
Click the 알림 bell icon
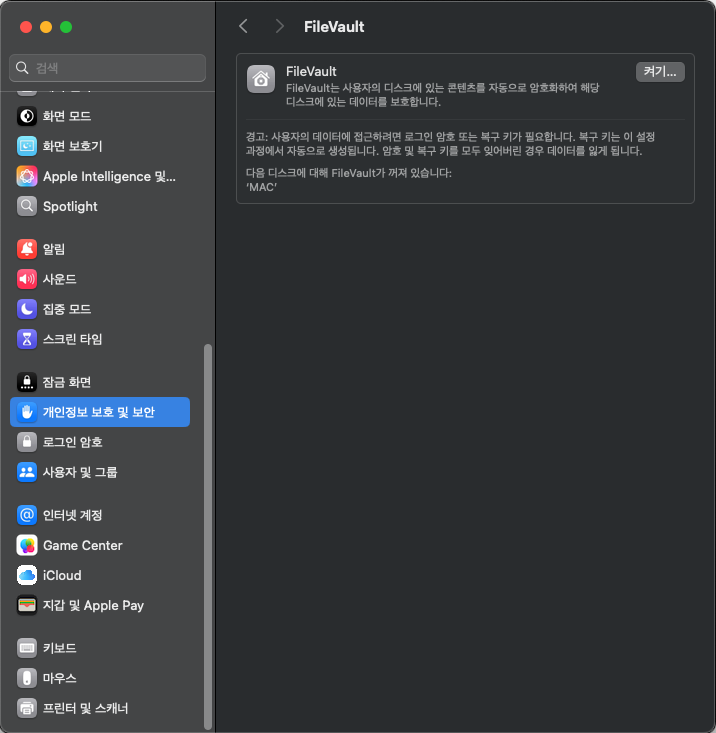coord(27,249)
